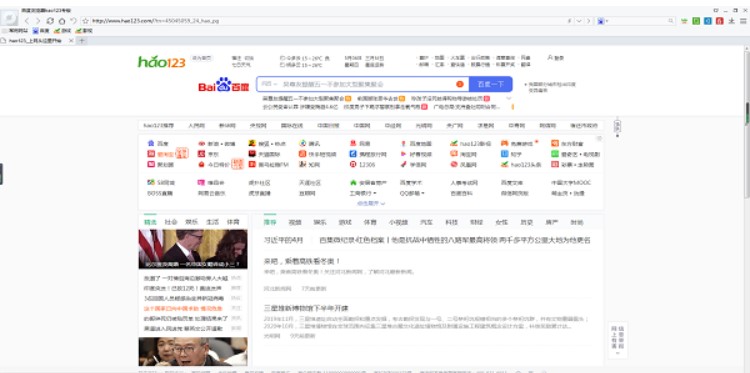Open the 中国网 link in news bar
Viewport: 750px width, 373px height.
[x=362, y=126]
